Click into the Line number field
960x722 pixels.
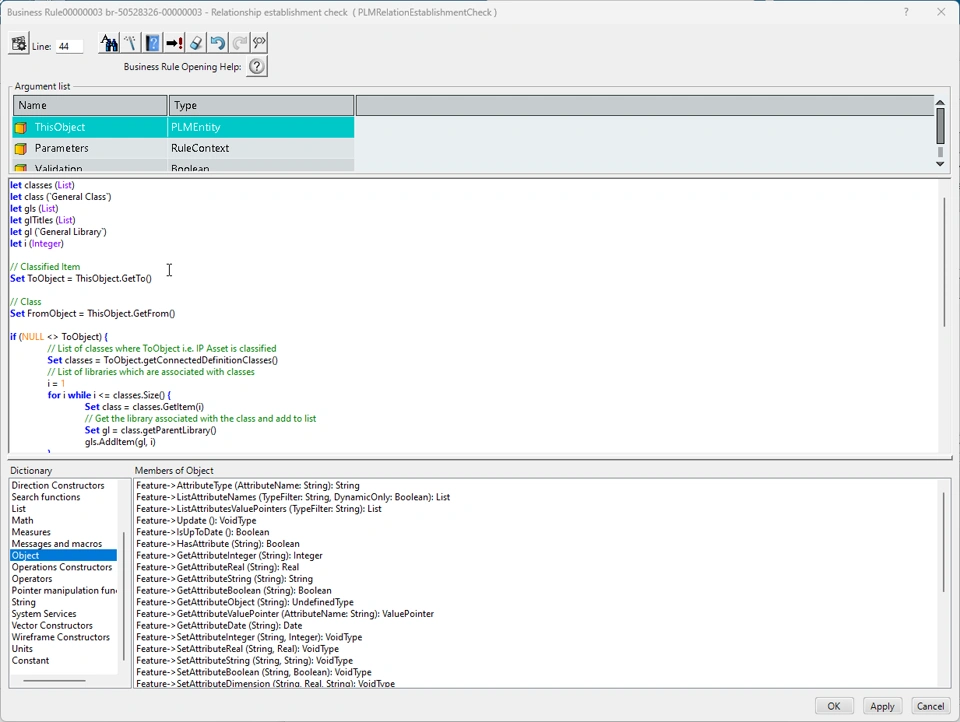(69, 47)
